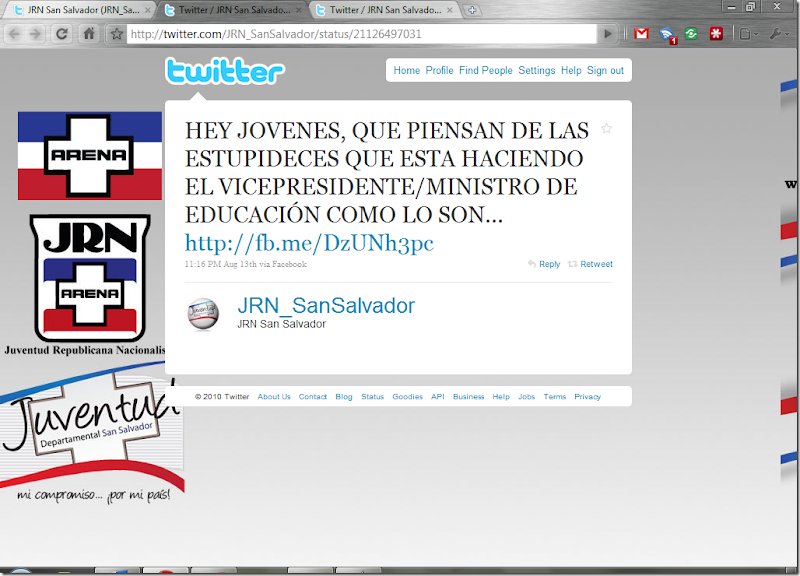This screenshot has height=576, width=800.
Task: Open Twitter Settings link
Action: (537, 70)
